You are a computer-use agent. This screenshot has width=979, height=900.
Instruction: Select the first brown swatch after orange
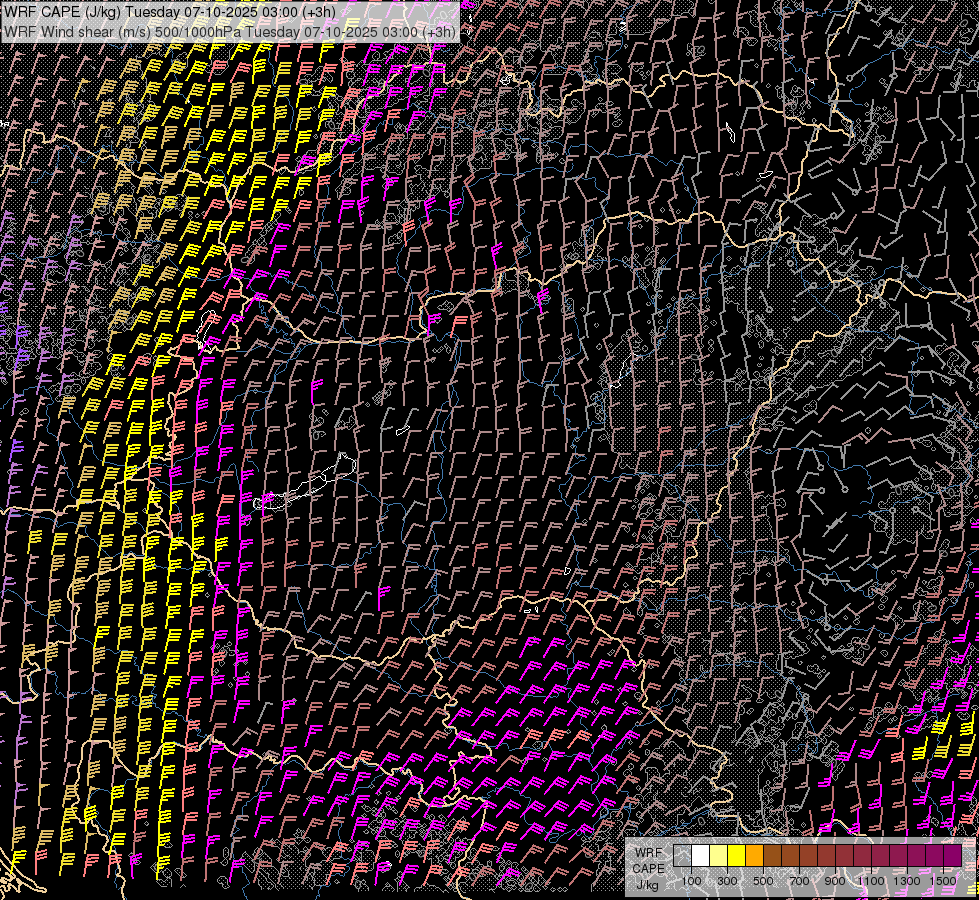[772, 856]
